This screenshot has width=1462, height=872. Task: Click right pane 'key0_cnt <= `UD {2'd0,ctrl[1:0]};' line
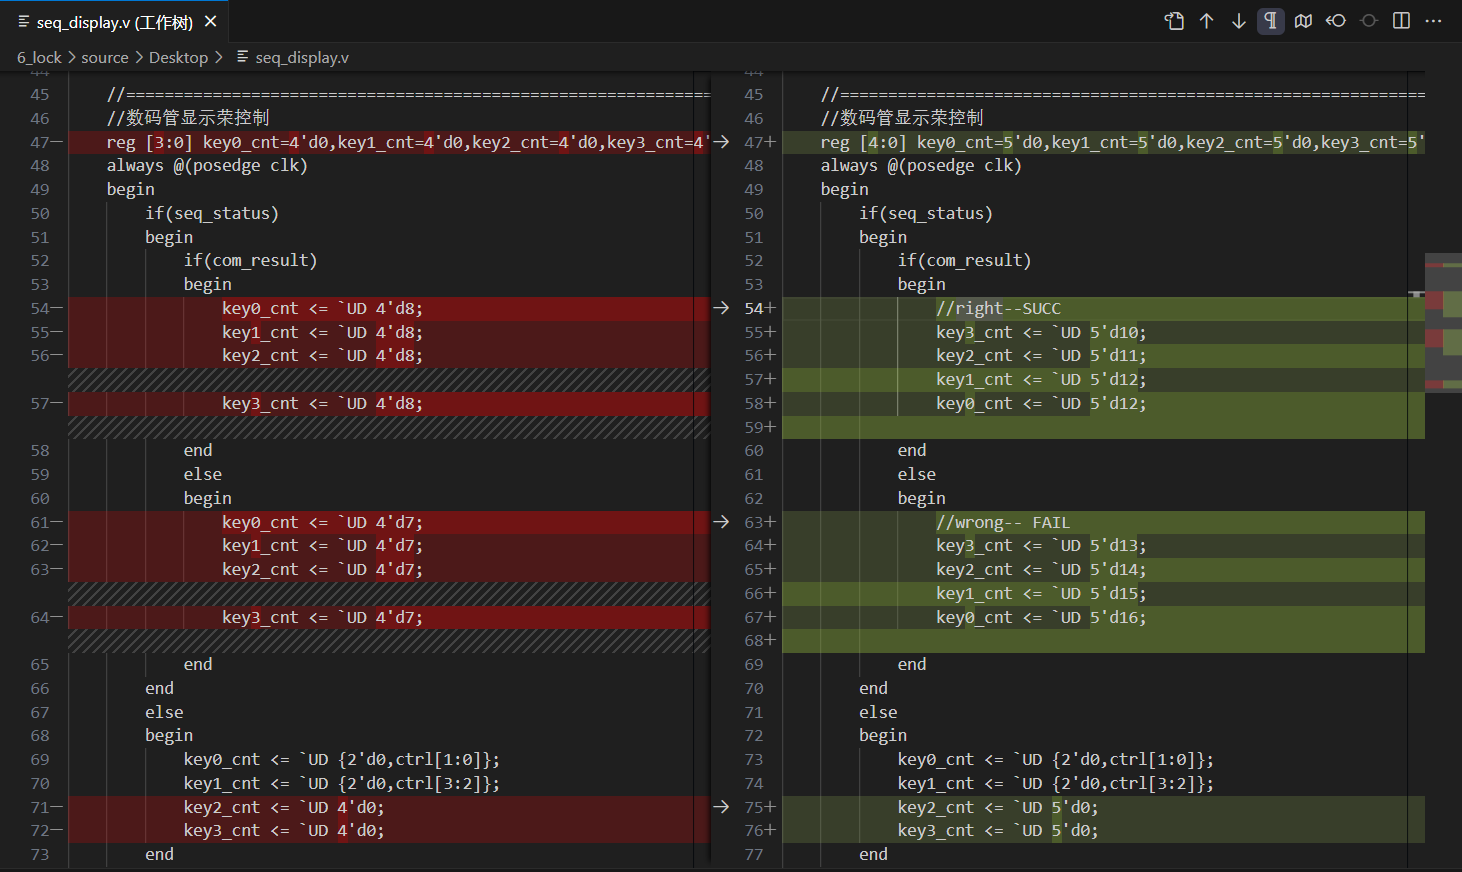pyautogui.click(x=1055, y=759)
